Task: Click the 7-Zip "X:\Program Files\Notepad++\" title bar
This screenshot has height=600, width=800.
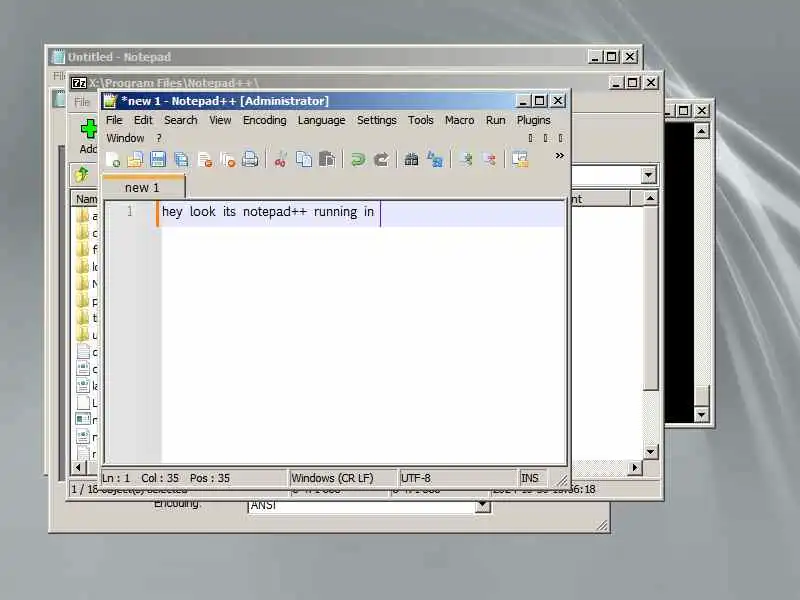Action: (364, 83)
